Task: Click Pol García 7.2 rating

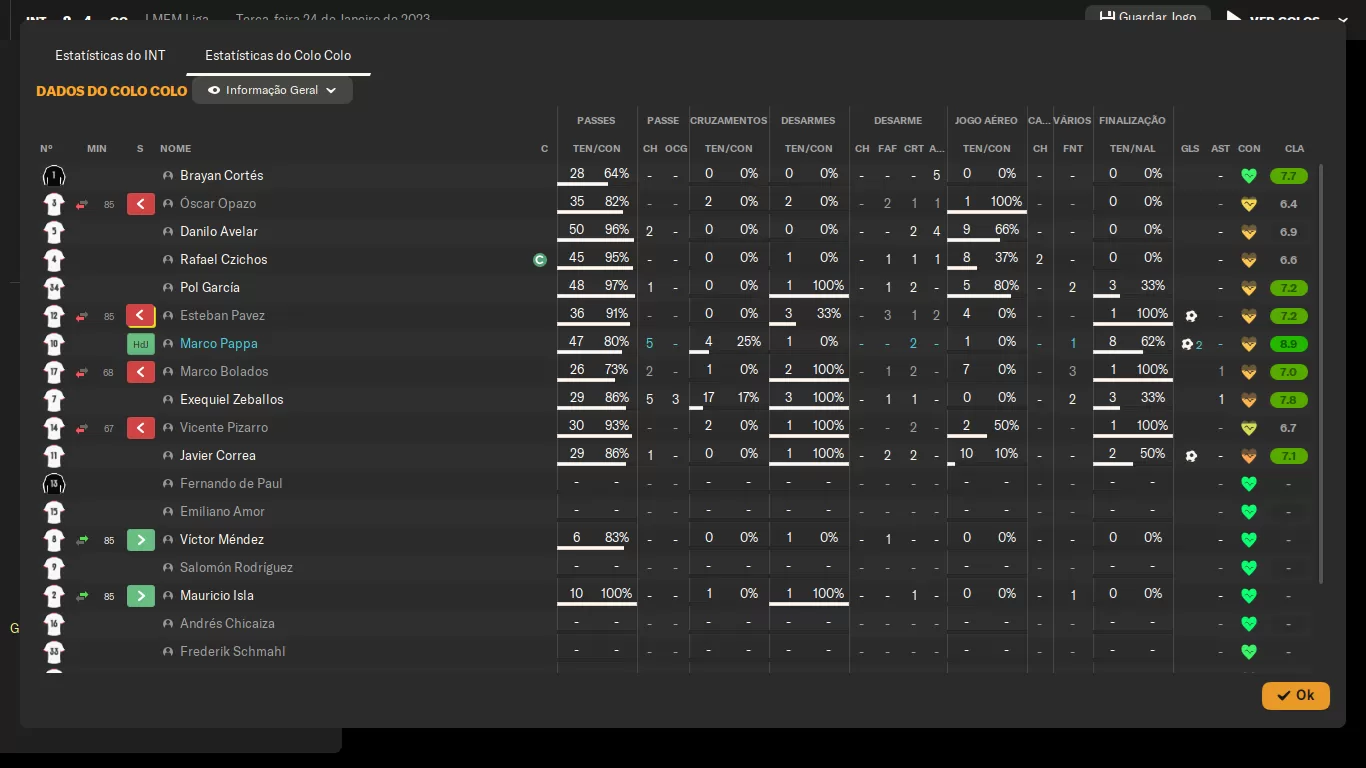Action: coord(1288,288)
